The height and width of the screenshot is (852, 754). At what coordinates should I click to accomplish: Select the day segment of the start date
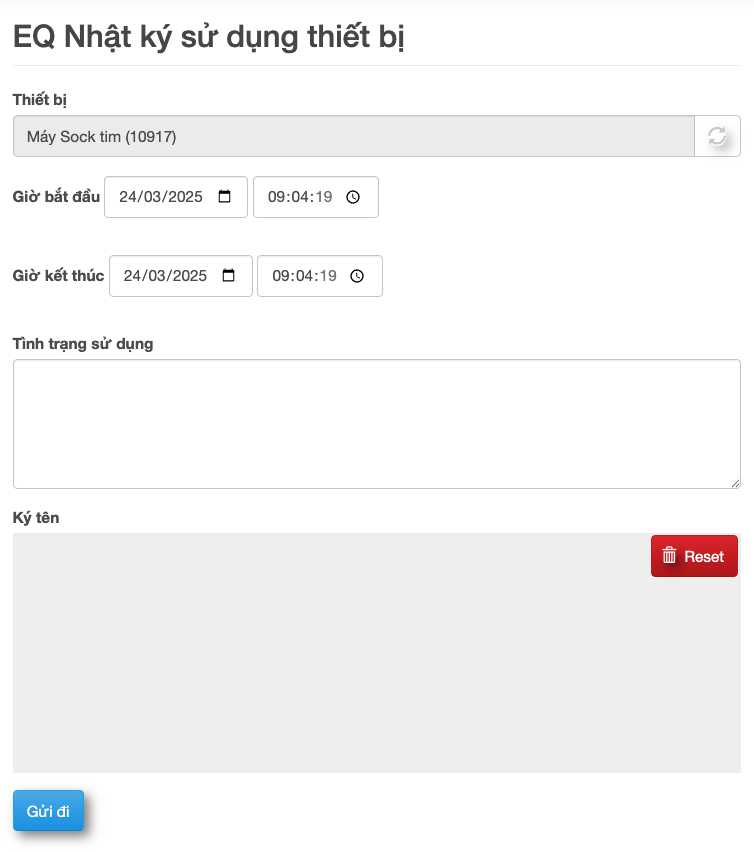(x=128, y=197)
